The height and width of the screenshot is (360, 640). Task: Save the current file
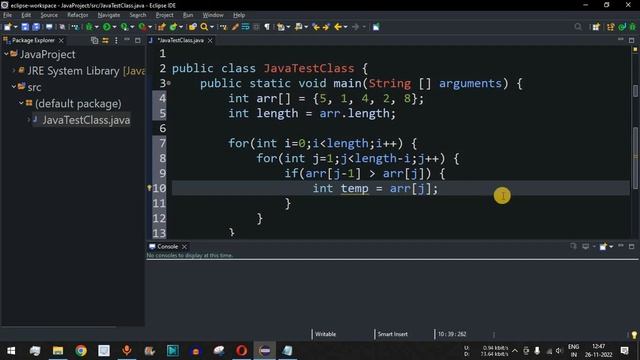[25, 27]
